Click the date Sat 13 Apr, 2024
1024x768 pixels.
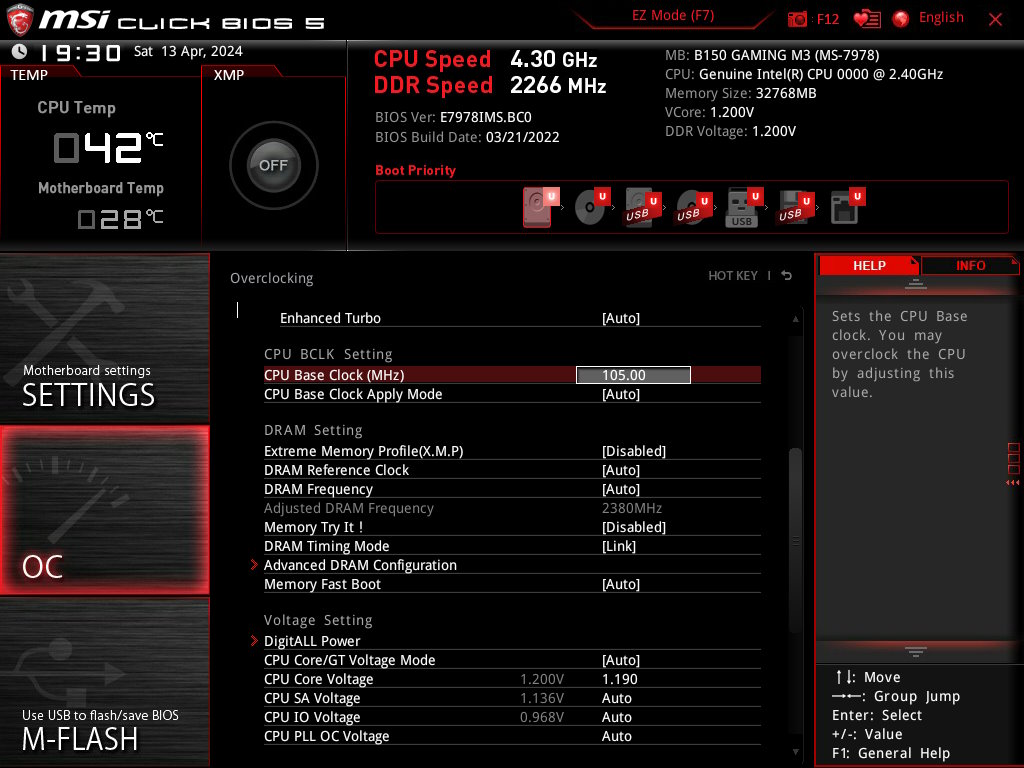click(188, 51)
